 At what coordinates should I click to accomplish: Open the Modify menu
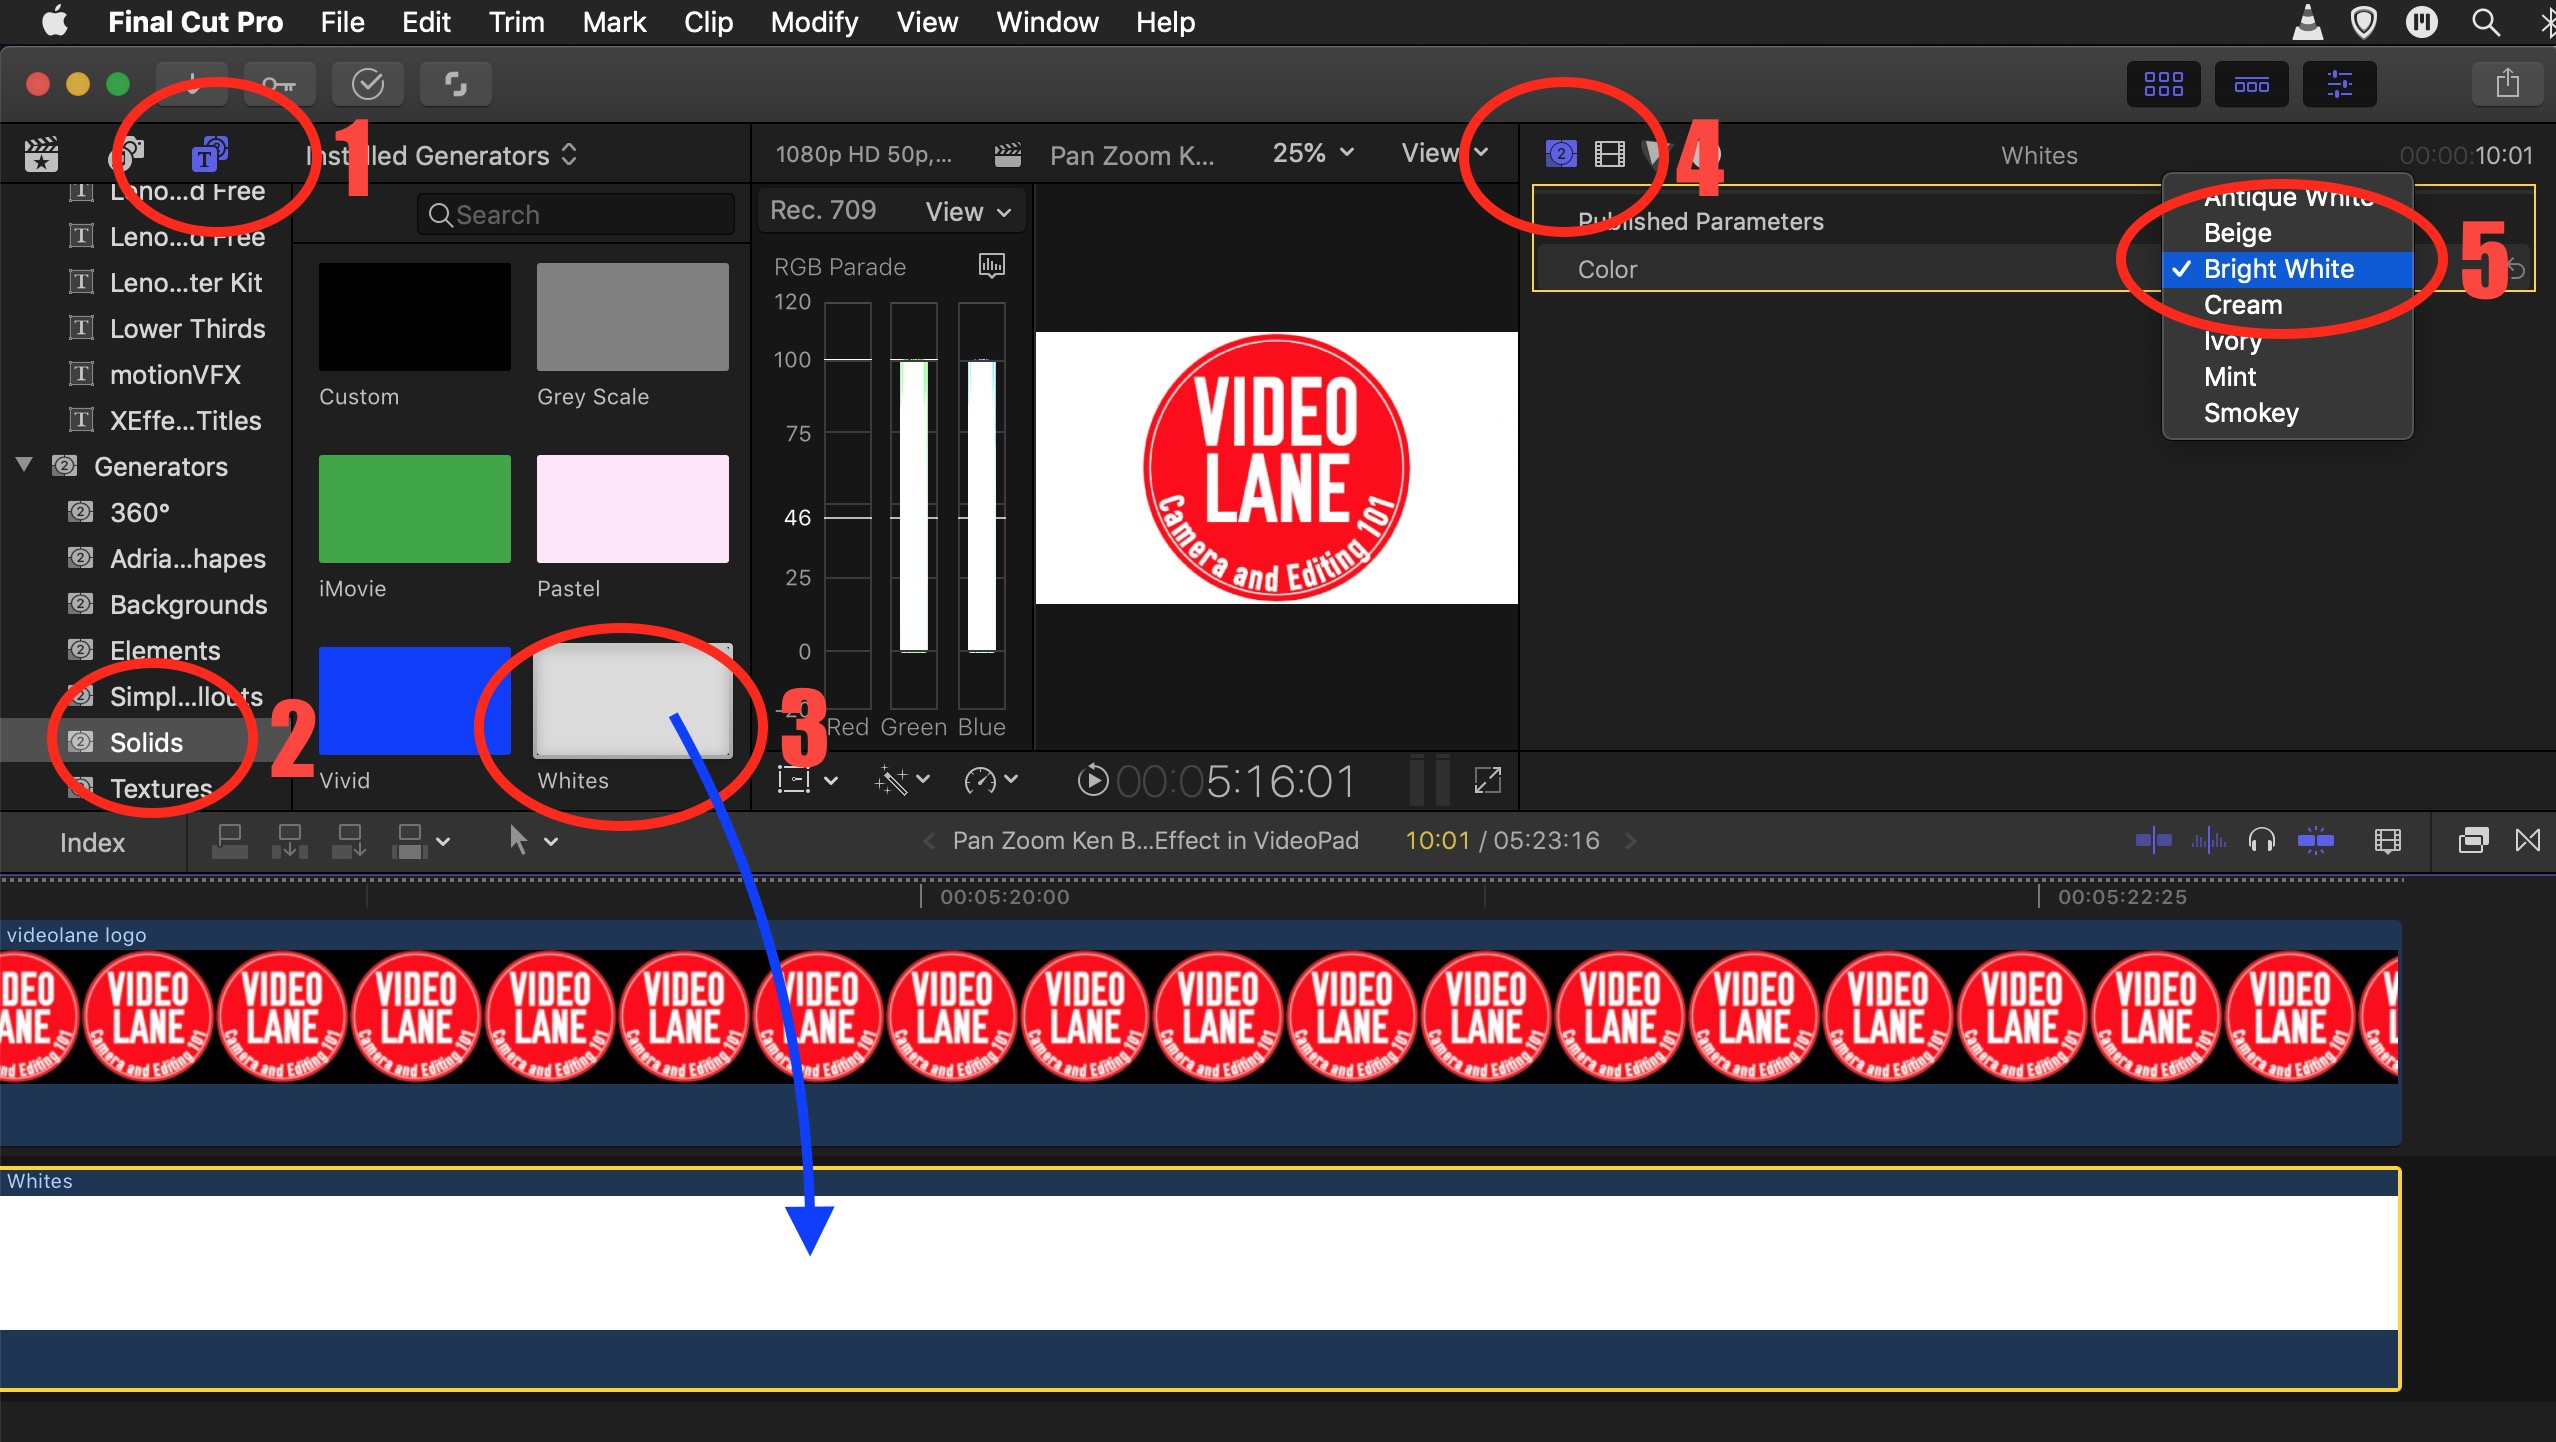pos(814,22)
